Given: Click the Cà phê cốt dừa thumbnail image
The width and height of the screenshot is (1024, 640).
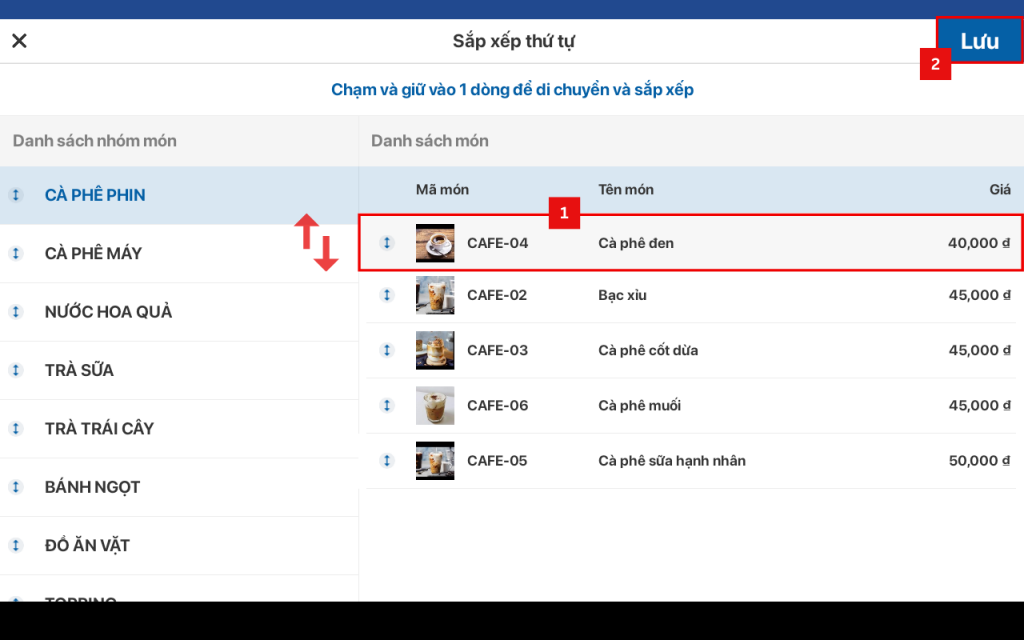Looking at the screenshot, I should [435, 350].
